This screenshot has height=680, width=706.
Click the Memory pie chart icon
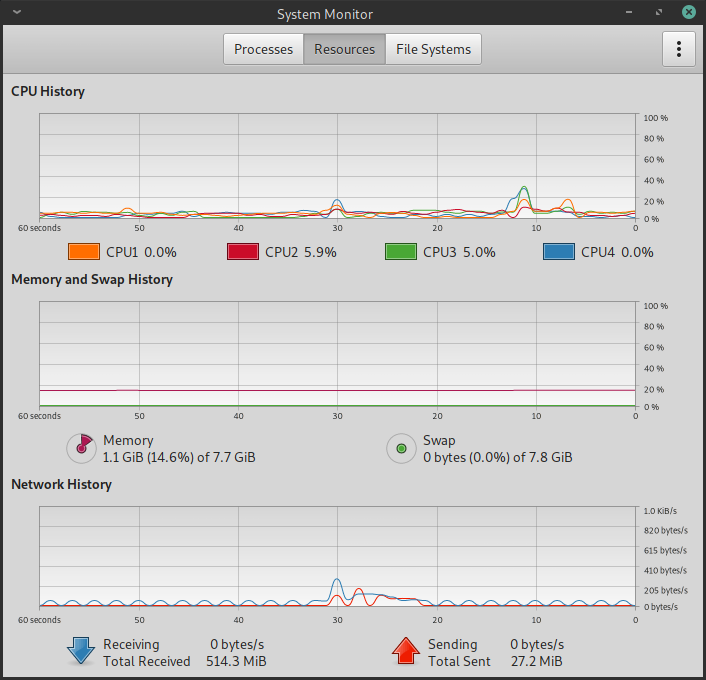pyautogui.click(x=81, y=449)
